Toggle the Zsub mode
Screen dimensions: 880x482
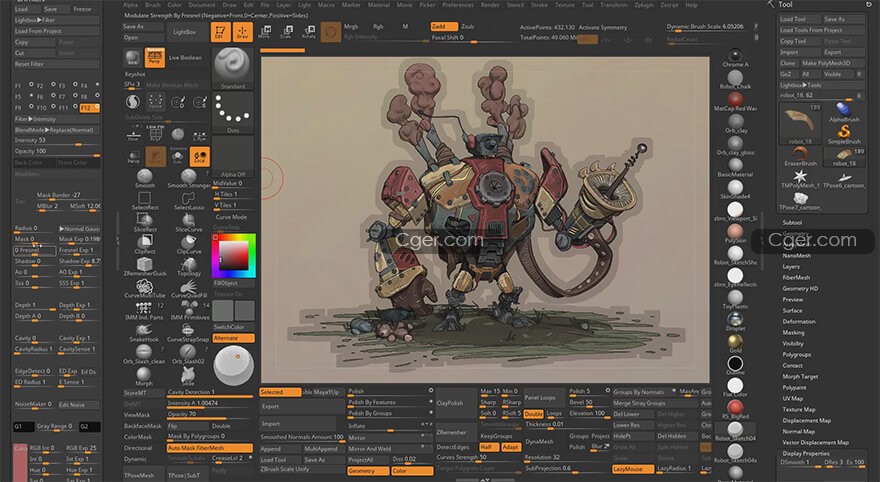click(468, 26)
